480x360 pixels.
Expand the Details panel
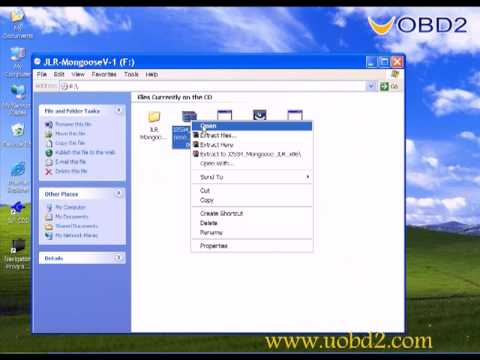(118, 258)
